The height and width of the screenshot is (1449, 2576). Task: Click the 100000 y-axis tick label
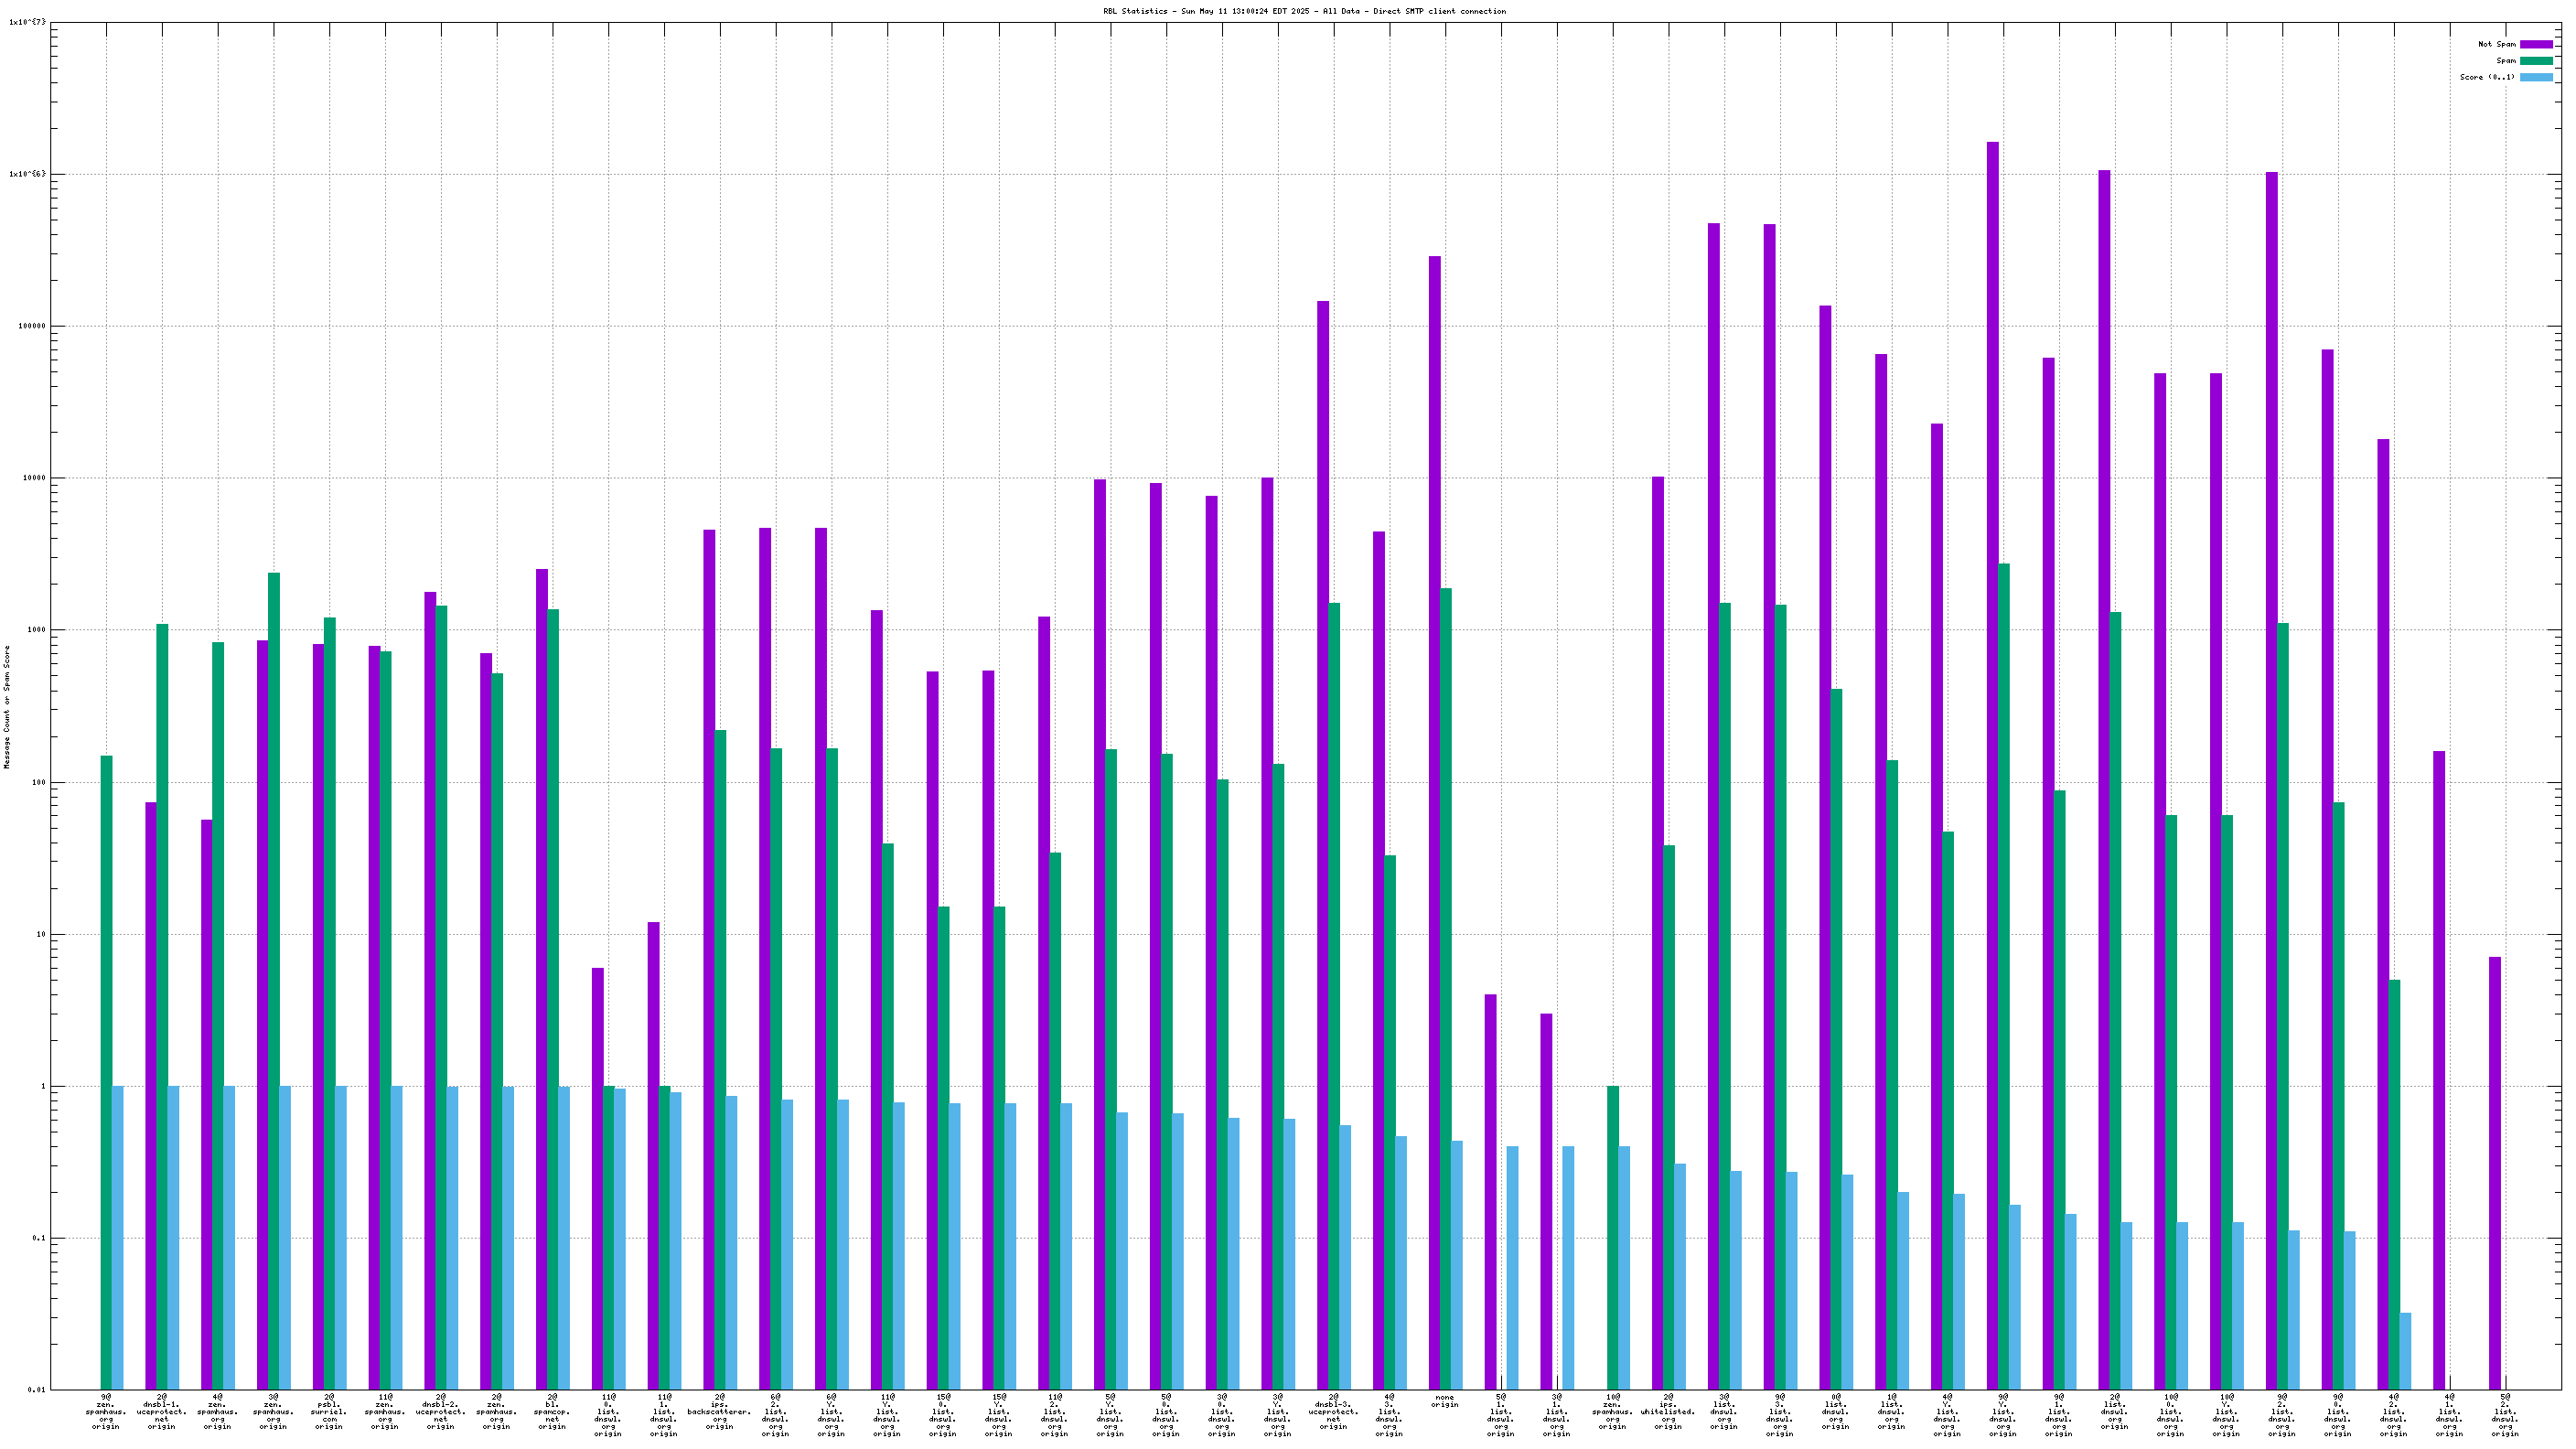(30, 326)
